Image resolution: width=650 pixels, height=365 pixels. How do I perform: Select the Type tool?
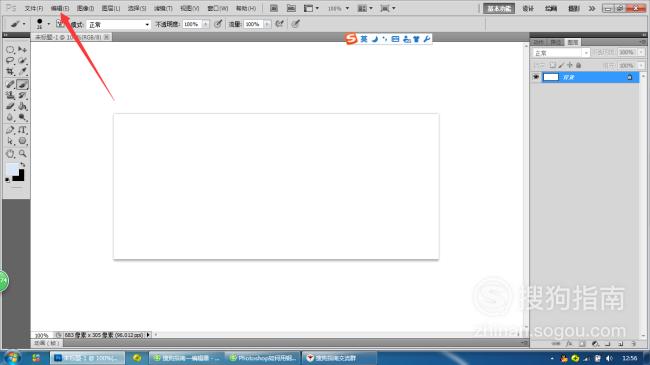point(22,130)
